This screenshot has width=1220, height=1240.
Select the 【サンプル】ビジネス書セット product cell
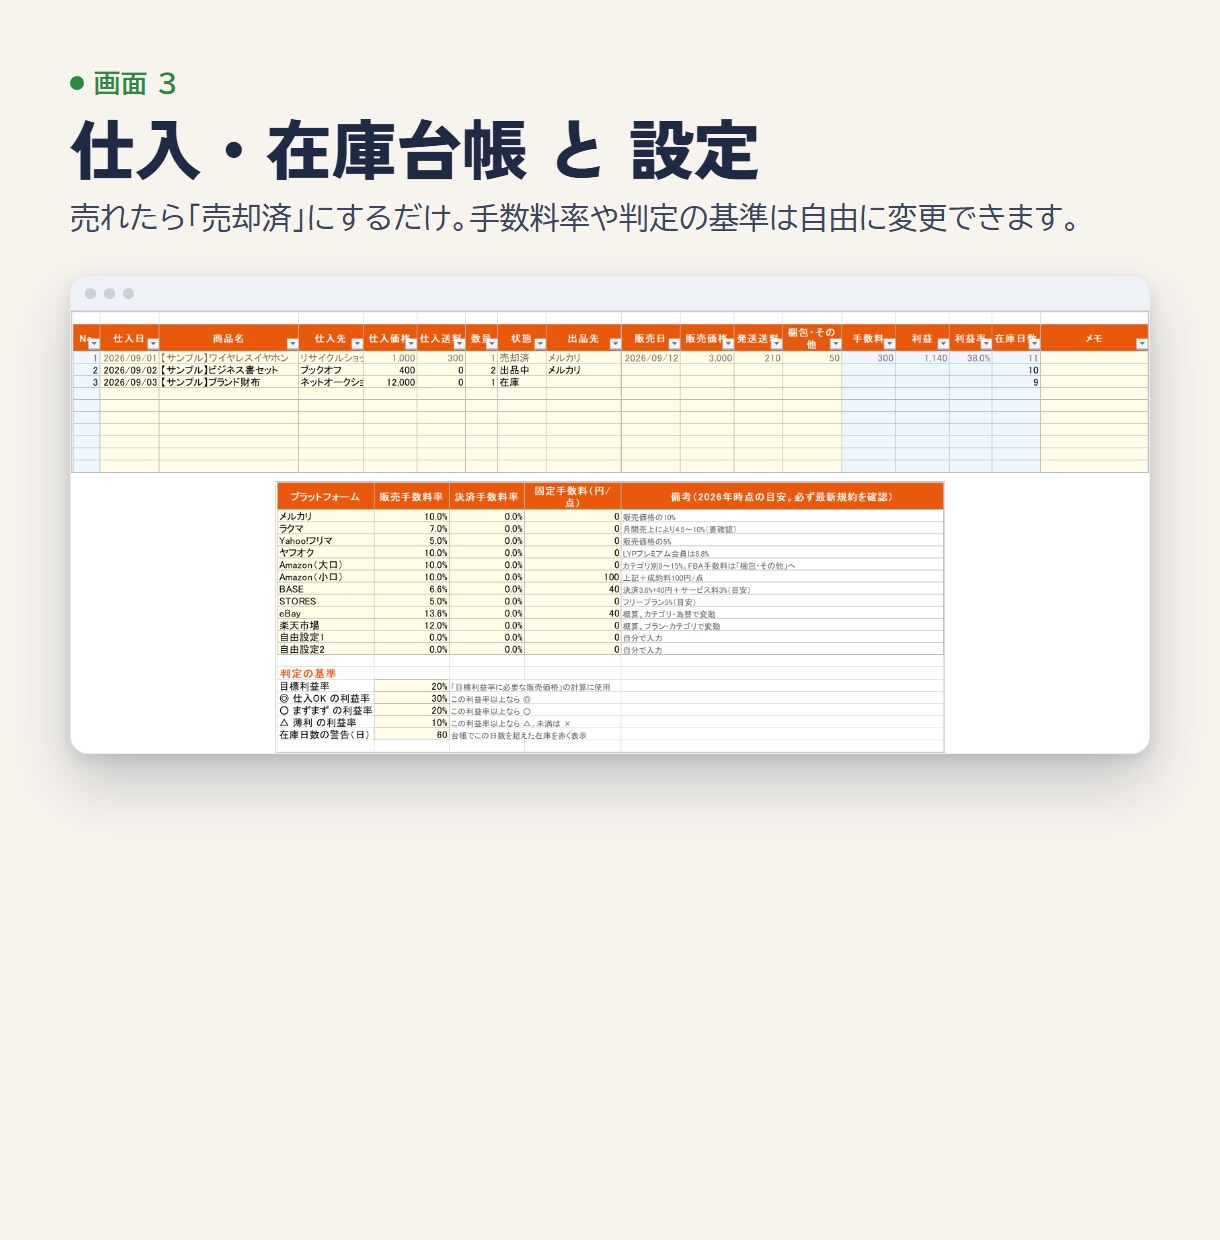[x=229, y=370]
